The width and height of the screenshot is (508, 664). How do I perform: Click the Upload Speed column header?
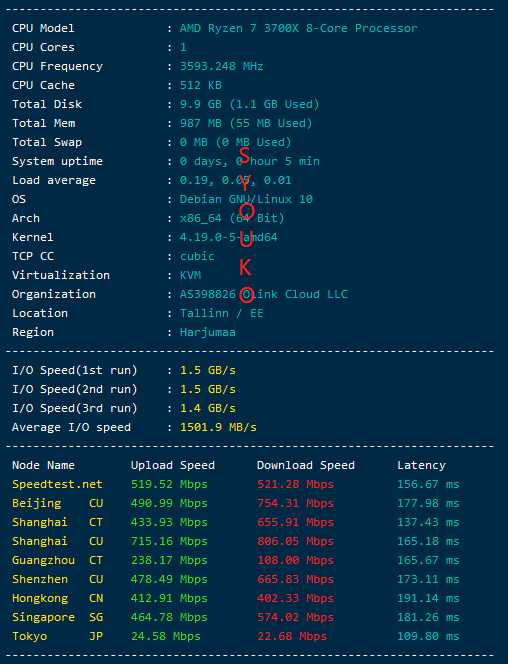tap(173, 465)
